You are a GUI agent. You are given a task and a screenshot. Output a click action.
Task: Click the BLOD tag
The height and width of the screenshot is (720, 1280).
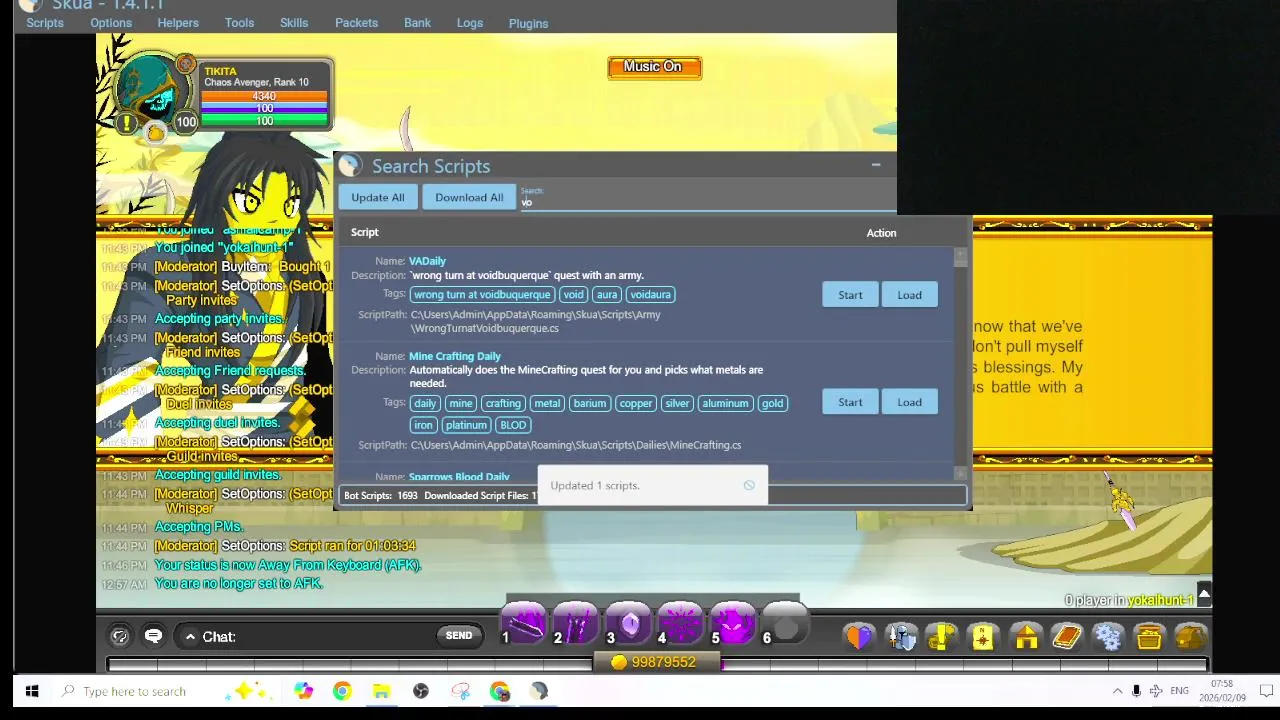513,424
